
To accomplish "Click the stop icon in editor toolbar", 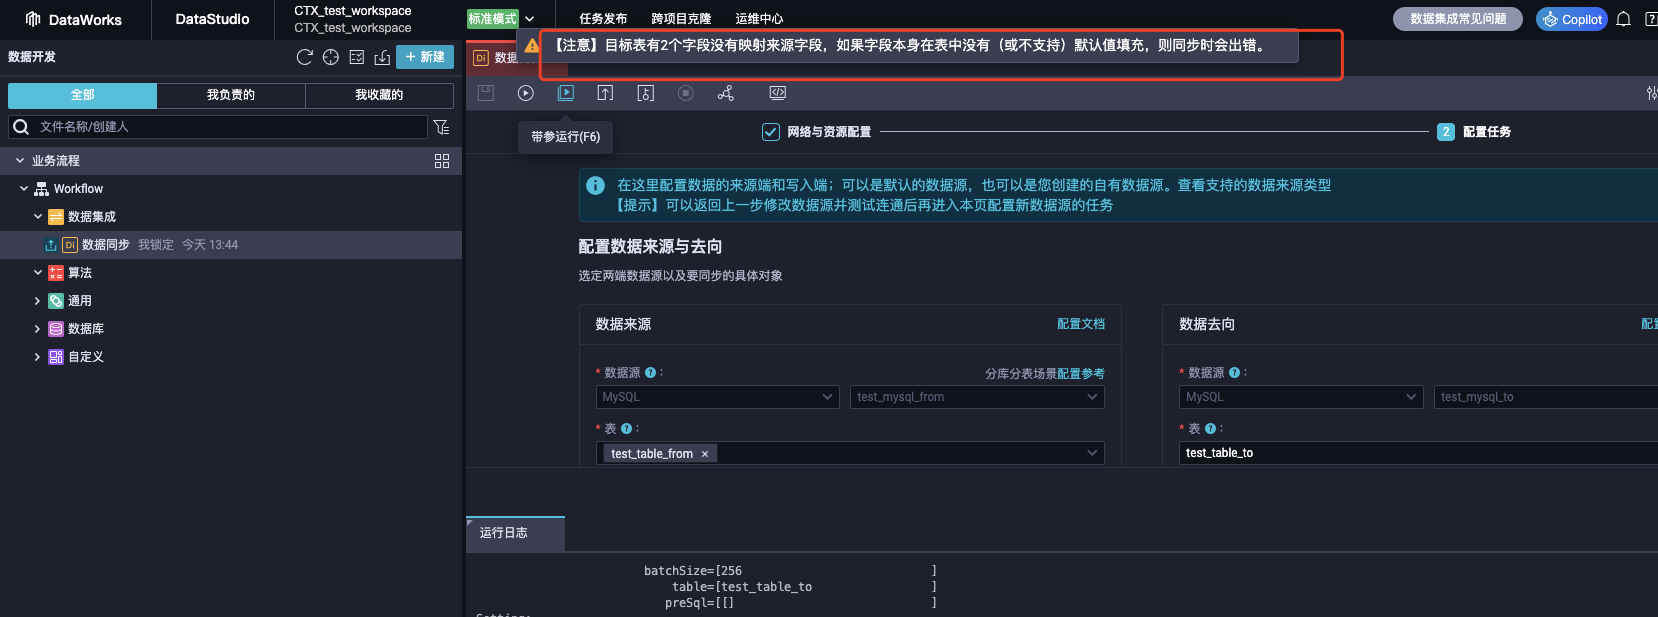I will (686, 93).
